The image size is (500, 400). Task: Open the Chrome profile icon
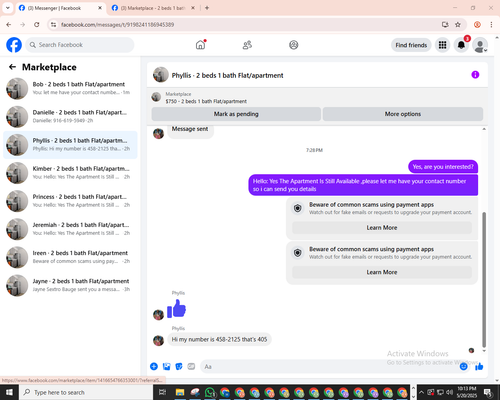pyautogui.click(x=477, y=25)
